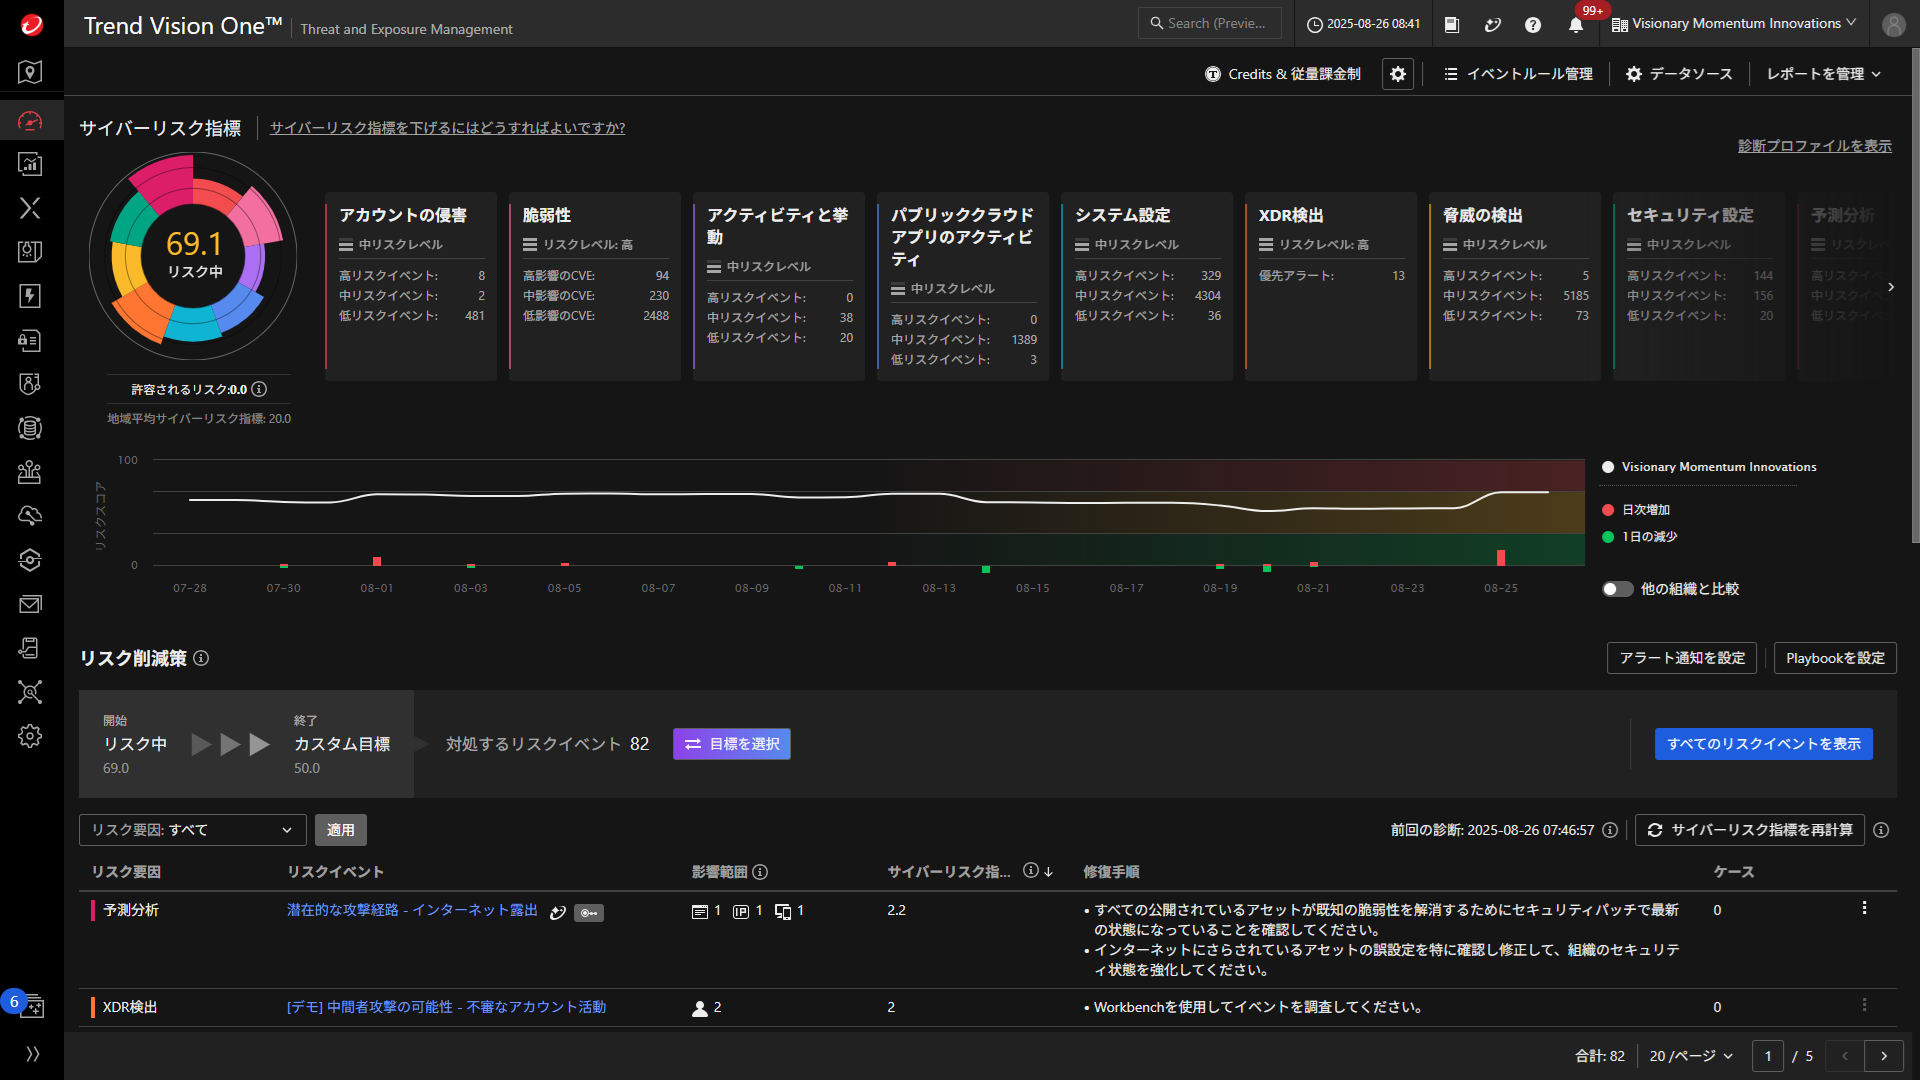1920x1080 pixels.
Task: Click the notification bell icon
Action: click(x=1576, y=25)
